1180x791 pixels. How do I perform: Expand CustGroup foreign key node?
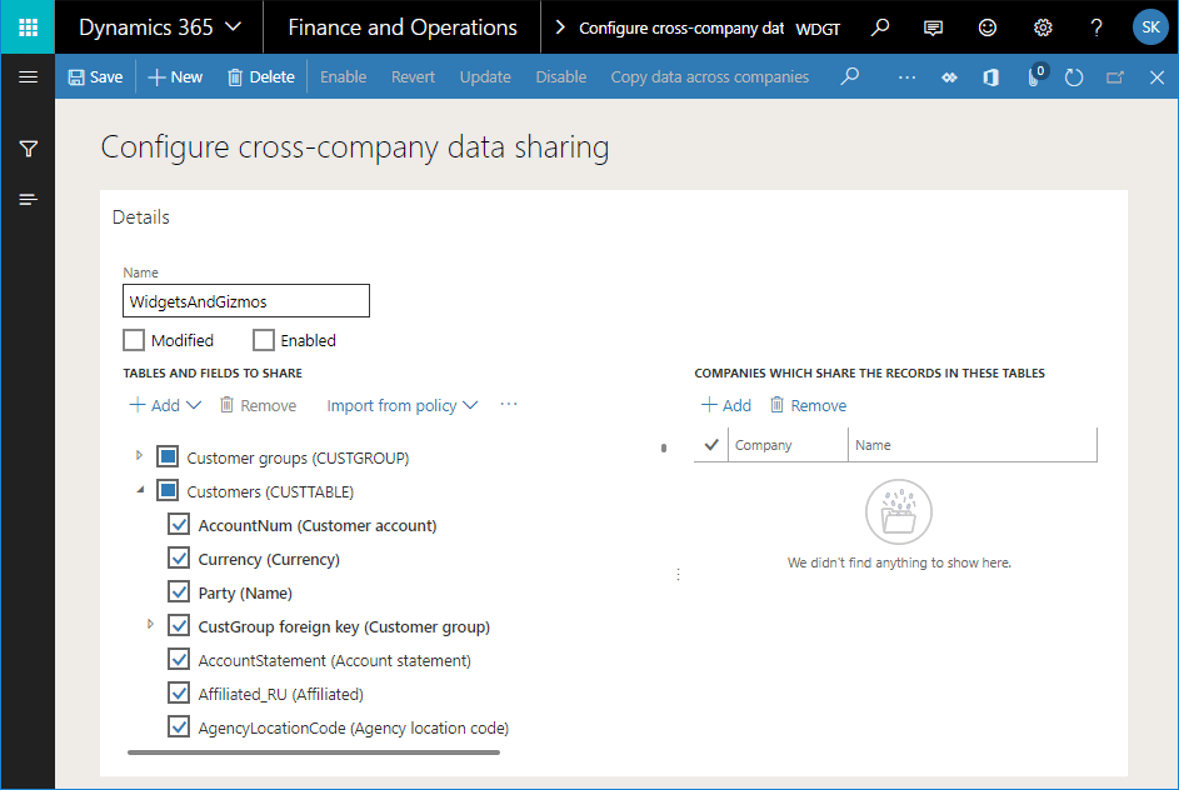pyautogui.click(x=151, y=625)
